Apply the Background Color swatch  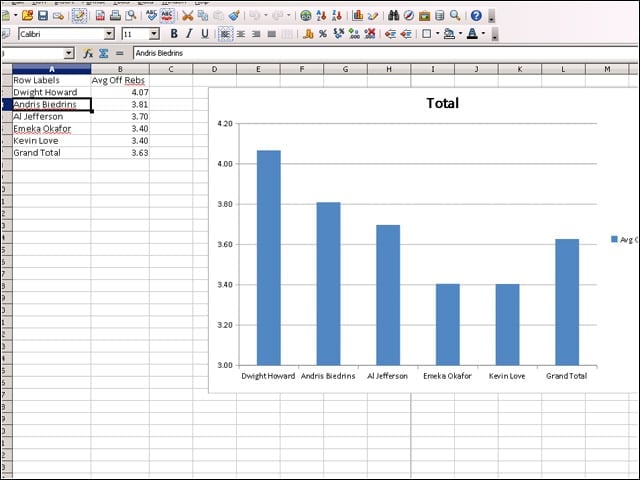click(x=449, y=34)
